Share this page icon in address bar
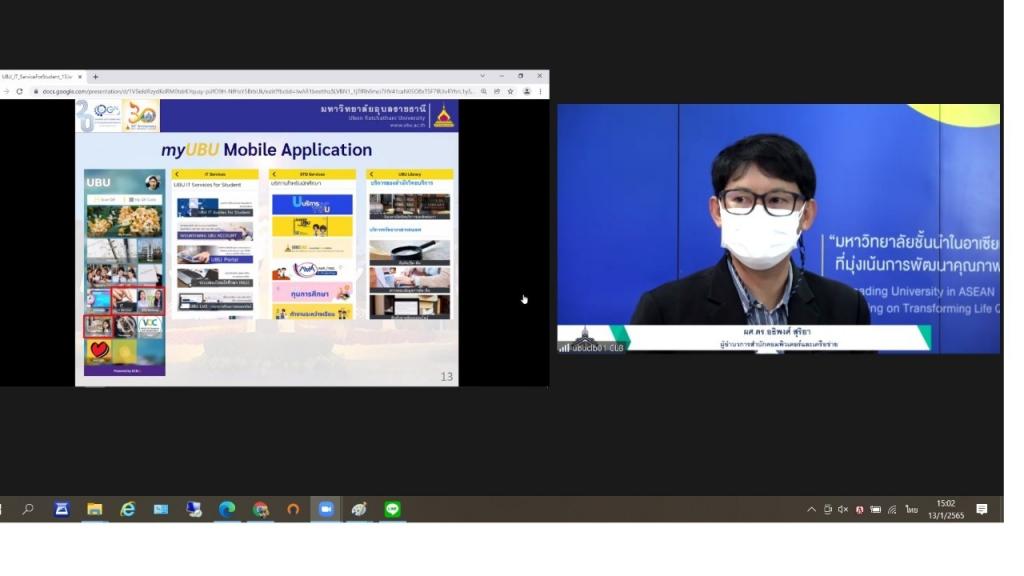Screen dimensions: 1024x576 point(497,91)
